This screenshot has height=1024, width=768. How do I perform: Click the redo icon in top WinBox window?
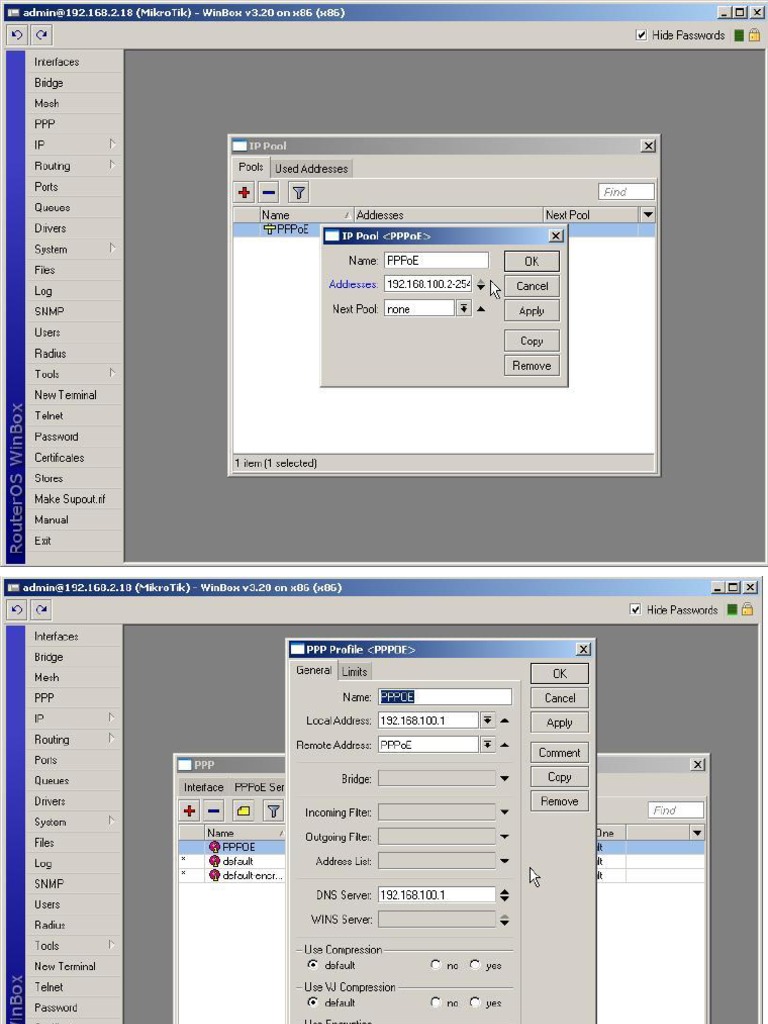click(x=41, y=35)
